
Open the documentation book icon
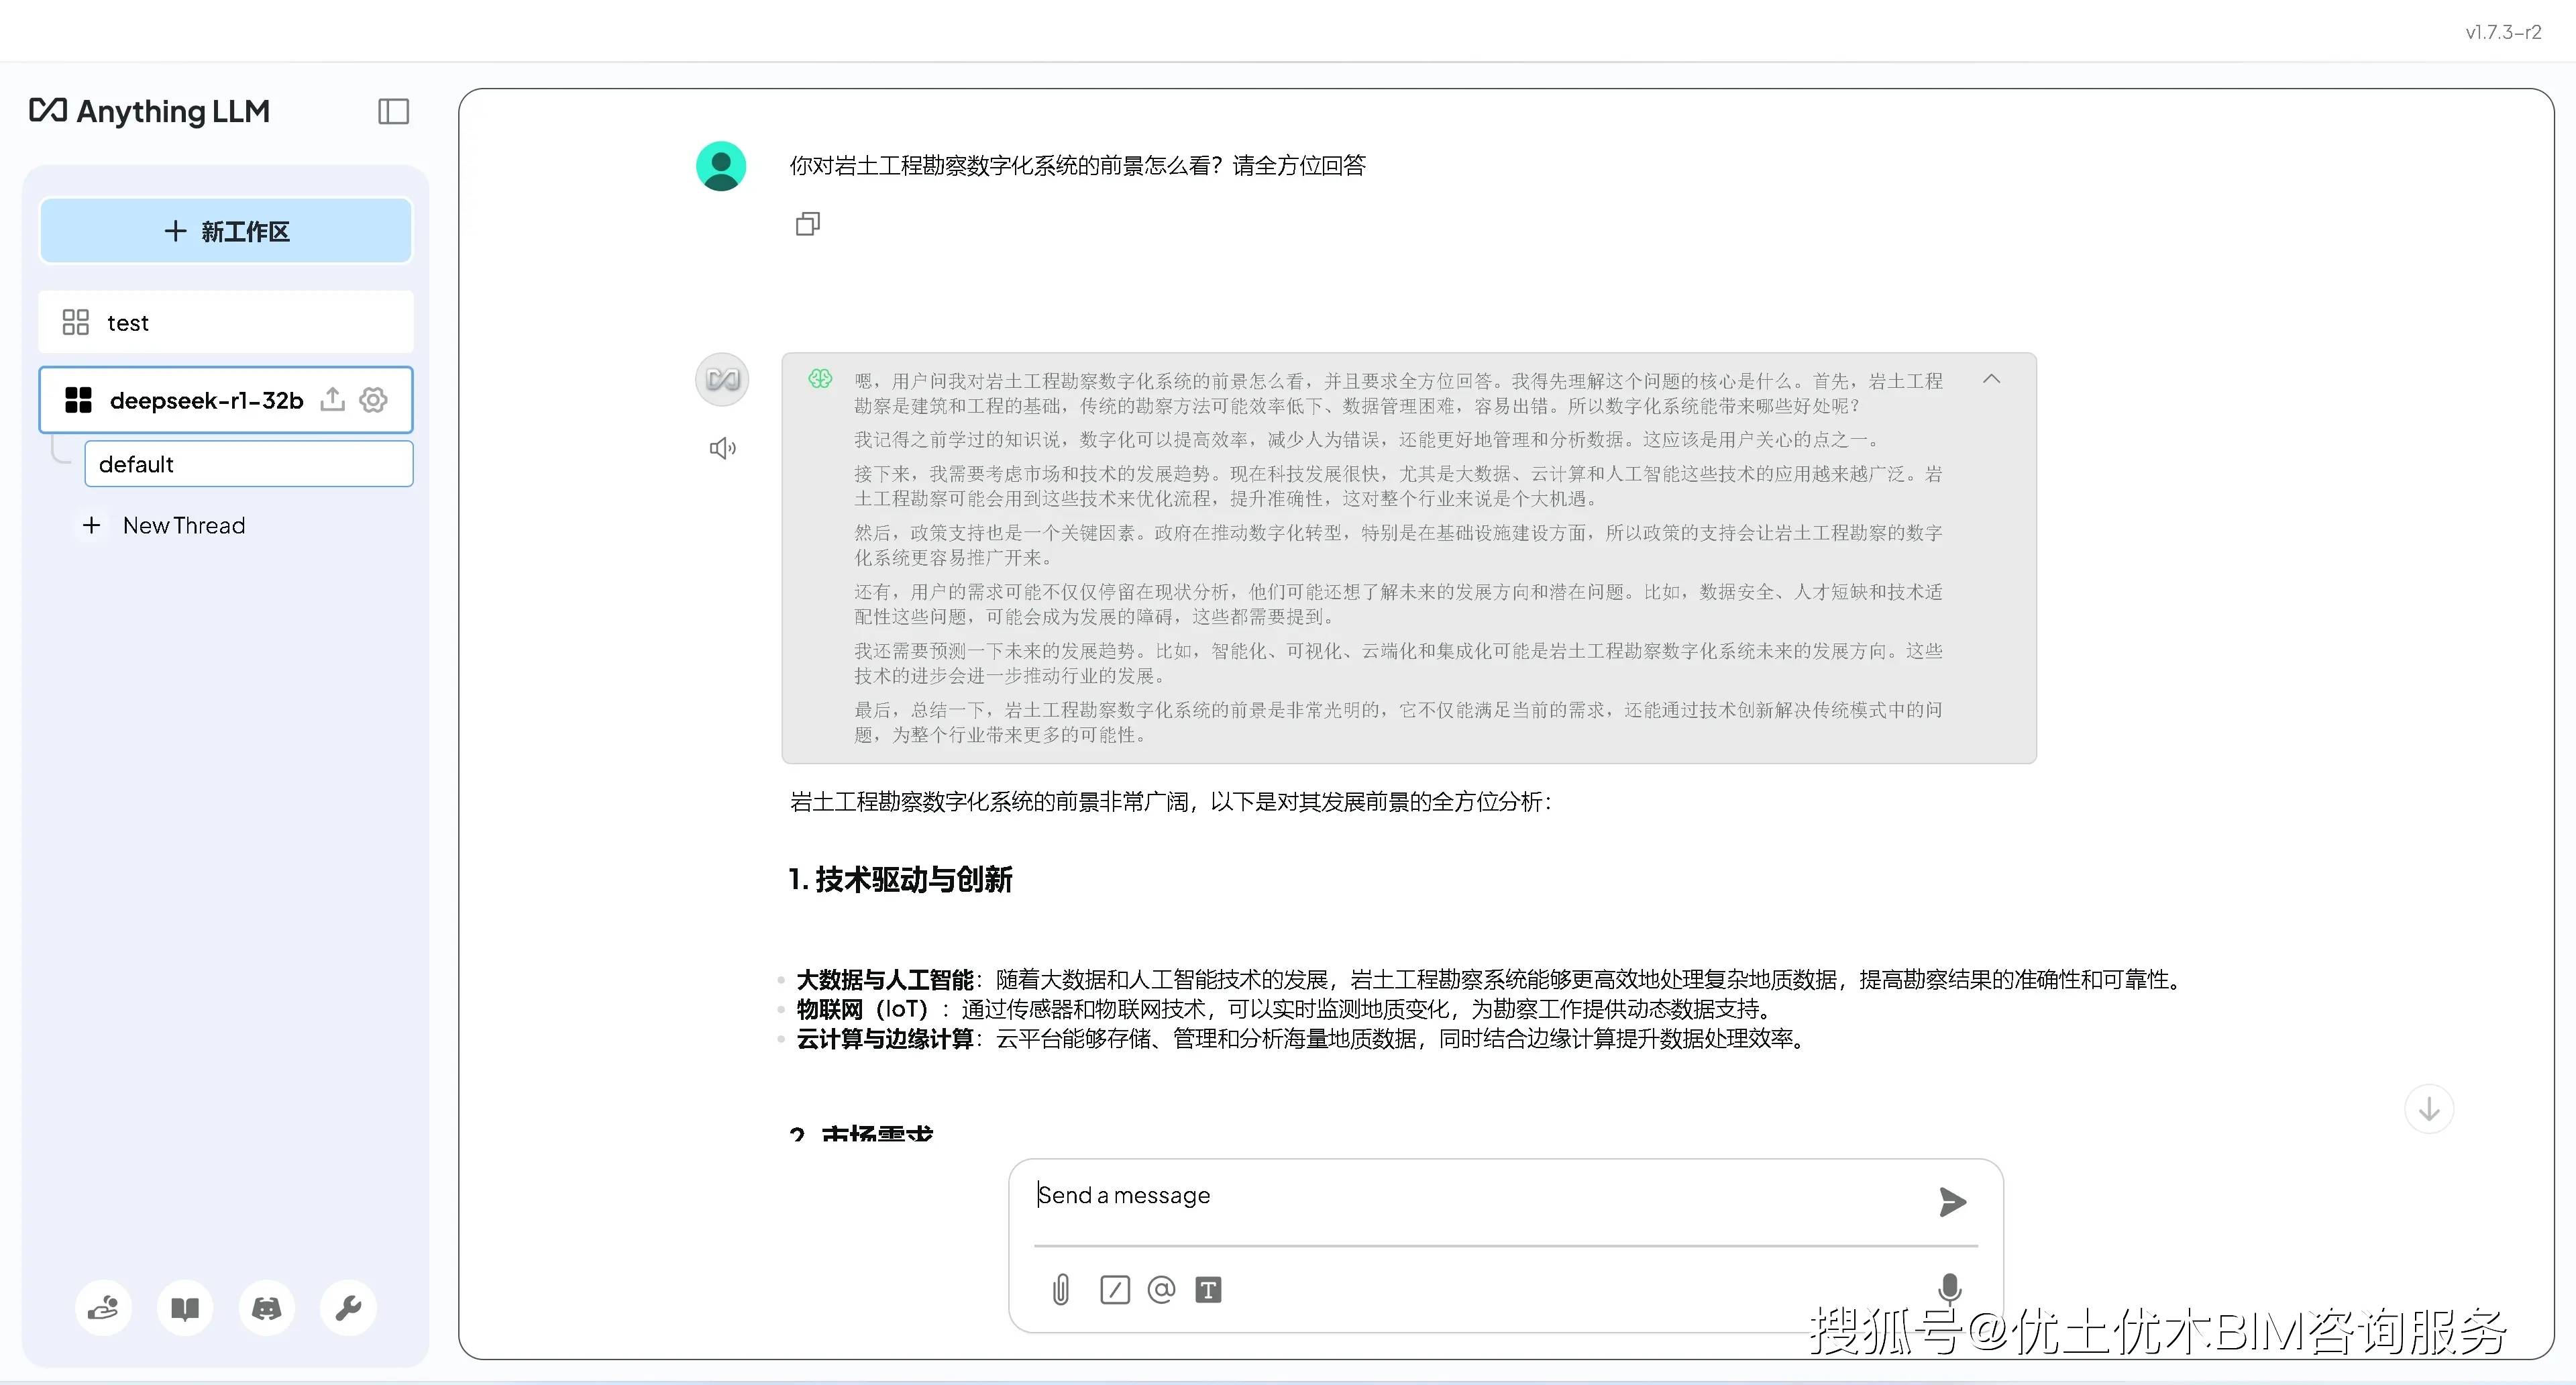[185, 1308]
